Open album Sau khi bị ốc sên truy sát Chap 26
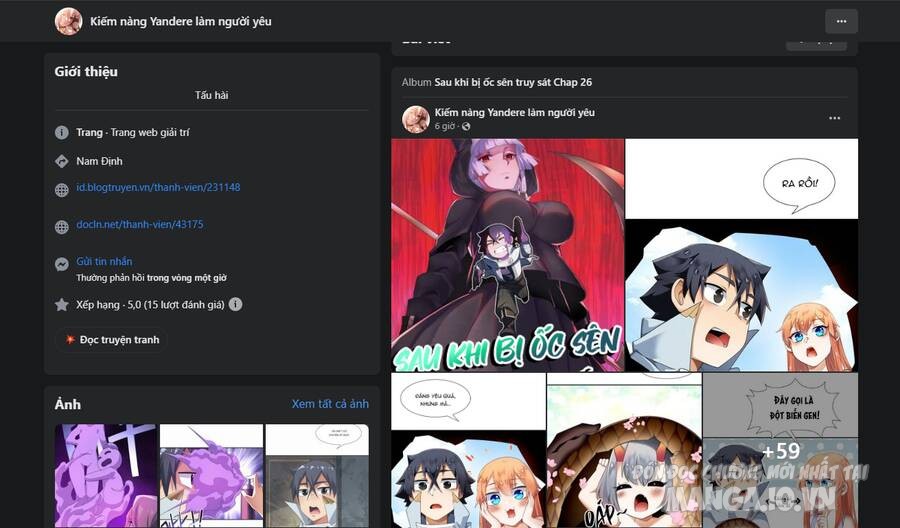Viewport: 900px width, 528px height. click(513, 82)
